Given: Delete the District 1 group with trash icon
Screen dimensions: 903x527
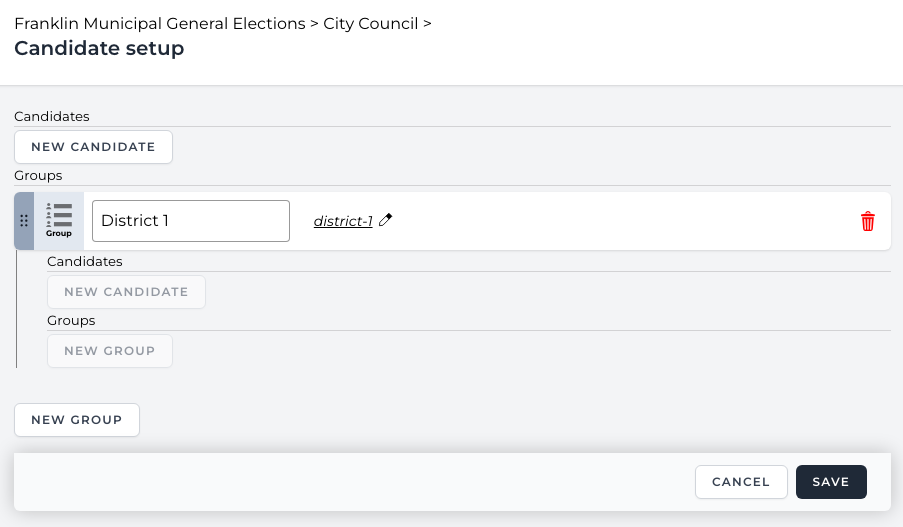Looking at the screenshot, I should click(867, 221).
